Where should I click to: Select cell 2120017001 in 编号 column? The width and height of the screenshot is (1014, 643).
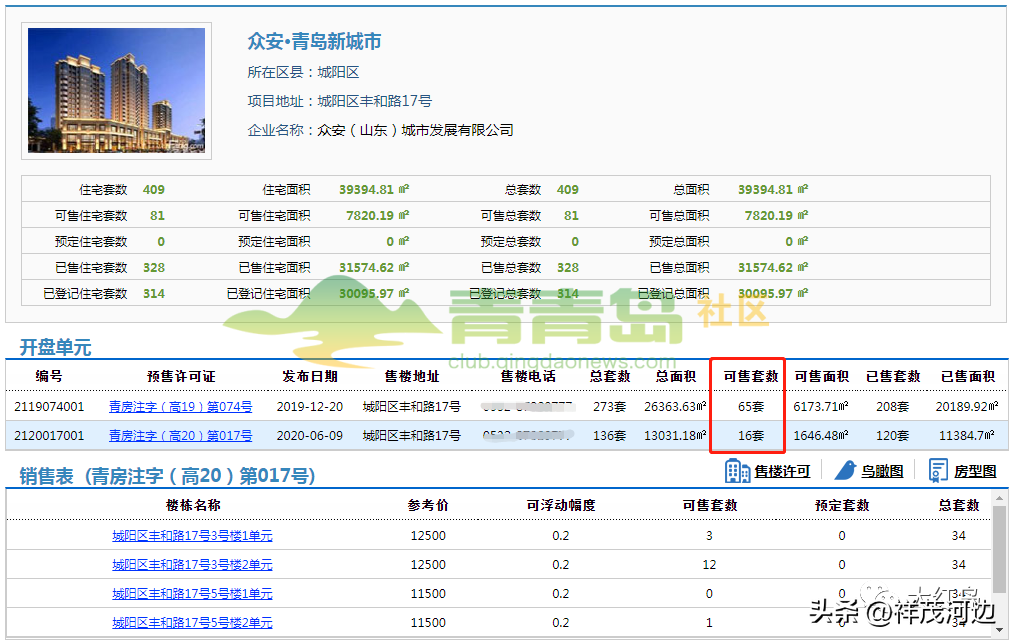click(x=49, y=436)
